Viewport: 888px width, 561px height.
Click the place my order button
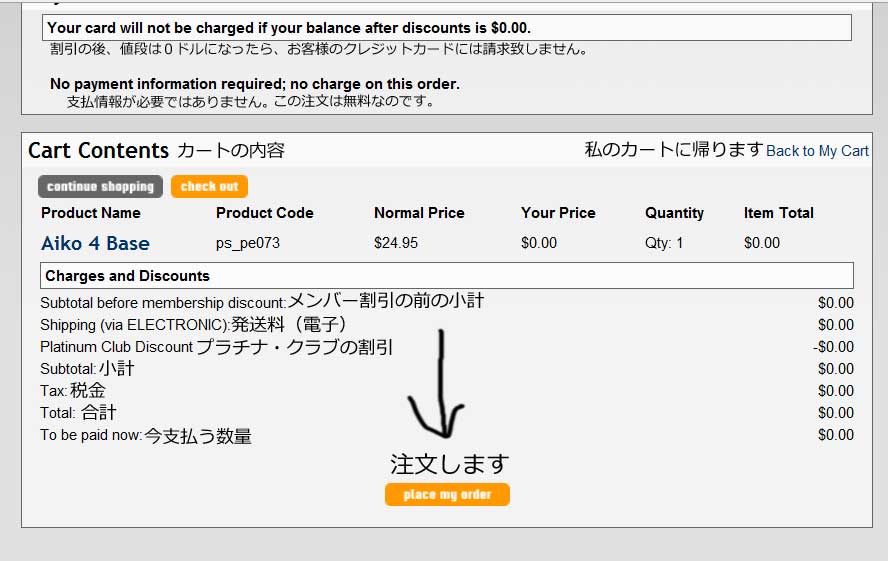coord(447,494)
